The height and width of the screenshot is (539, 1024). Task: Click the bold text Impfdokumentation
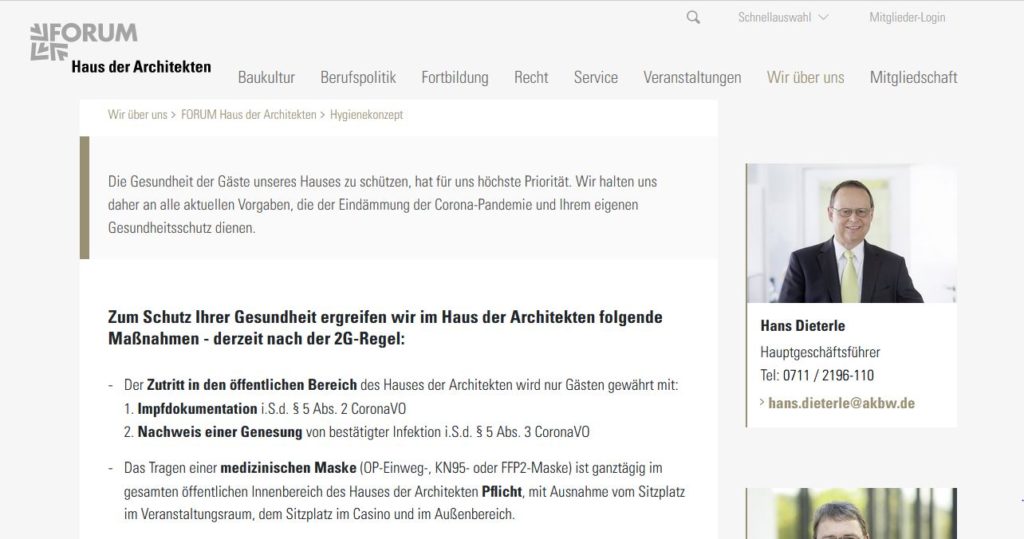tap(197, 409)
